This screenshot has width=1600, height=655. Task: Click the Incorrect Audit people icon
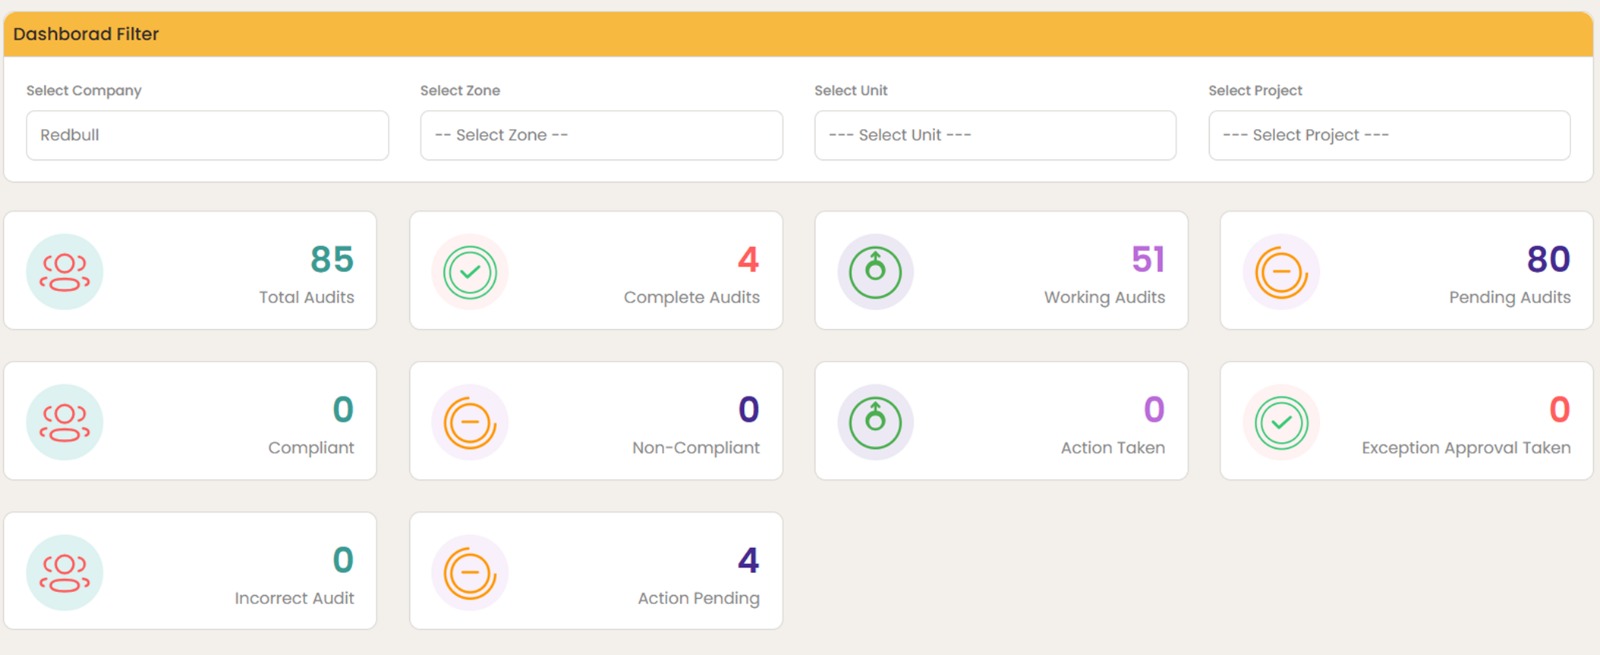(x=65, y=572)
